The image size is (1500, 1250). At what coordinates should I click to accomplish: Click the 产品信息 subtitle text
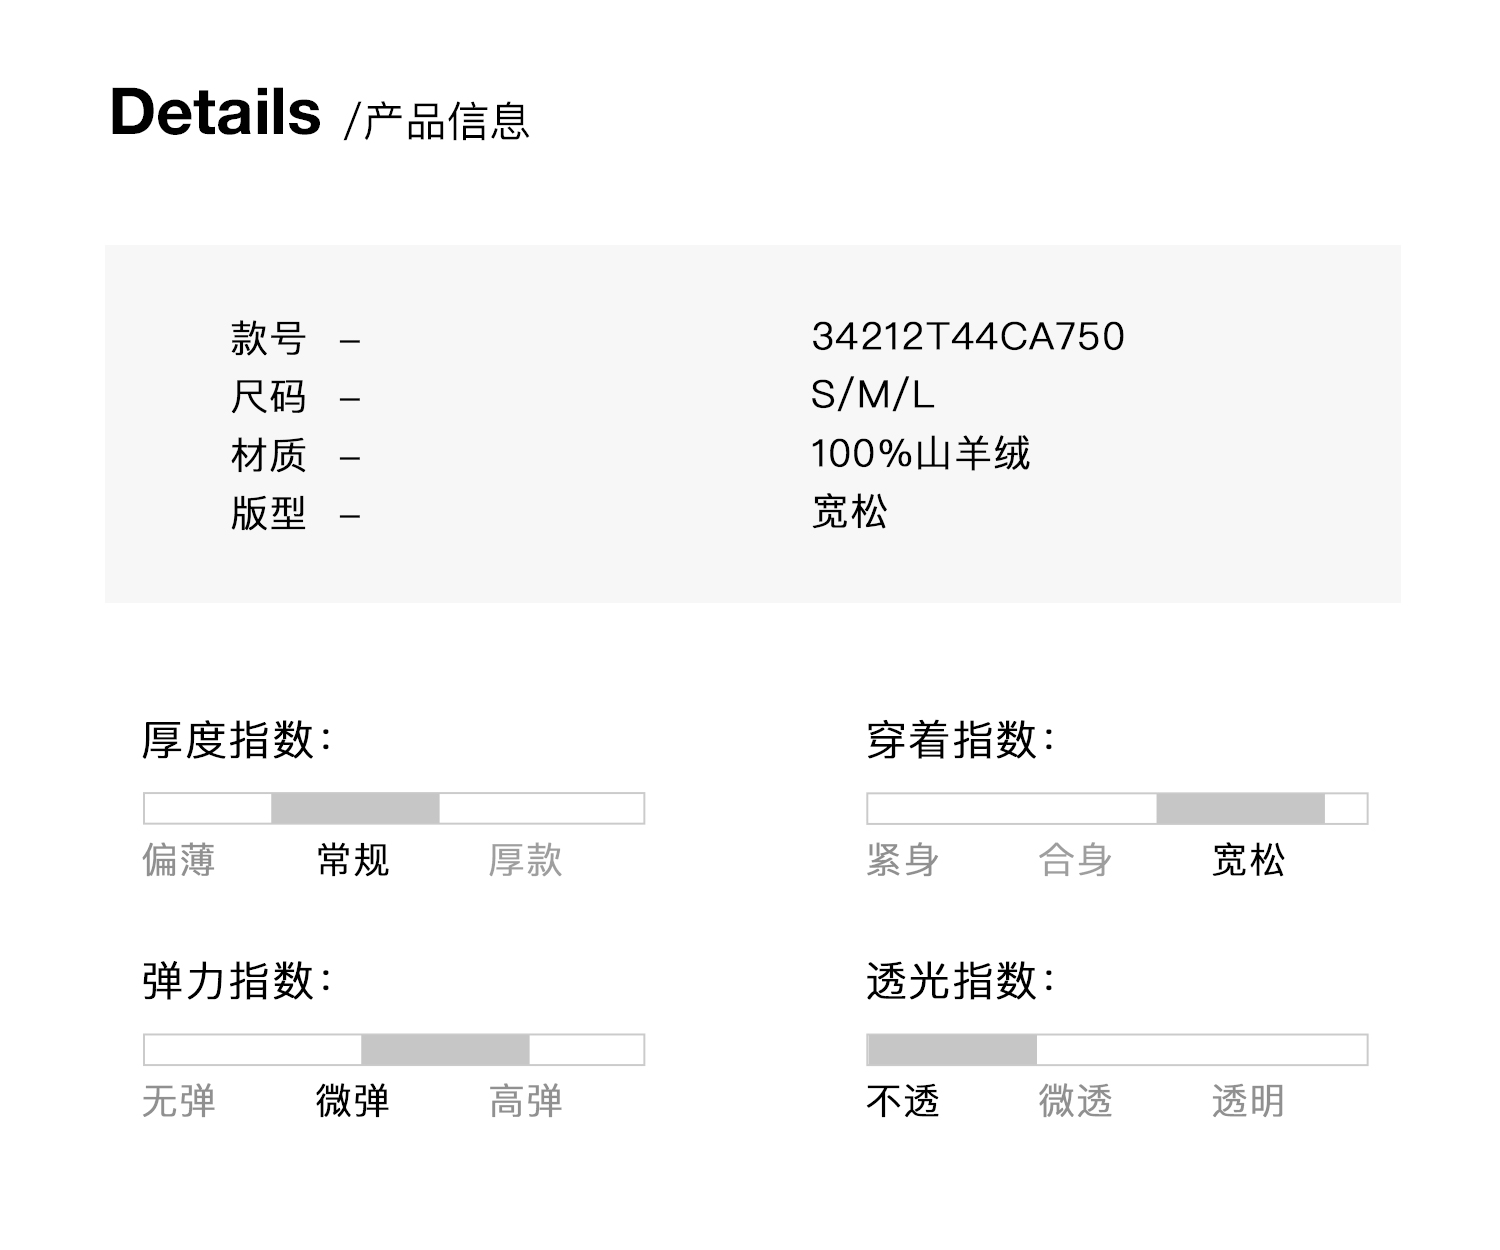click(x=445, y=121)
